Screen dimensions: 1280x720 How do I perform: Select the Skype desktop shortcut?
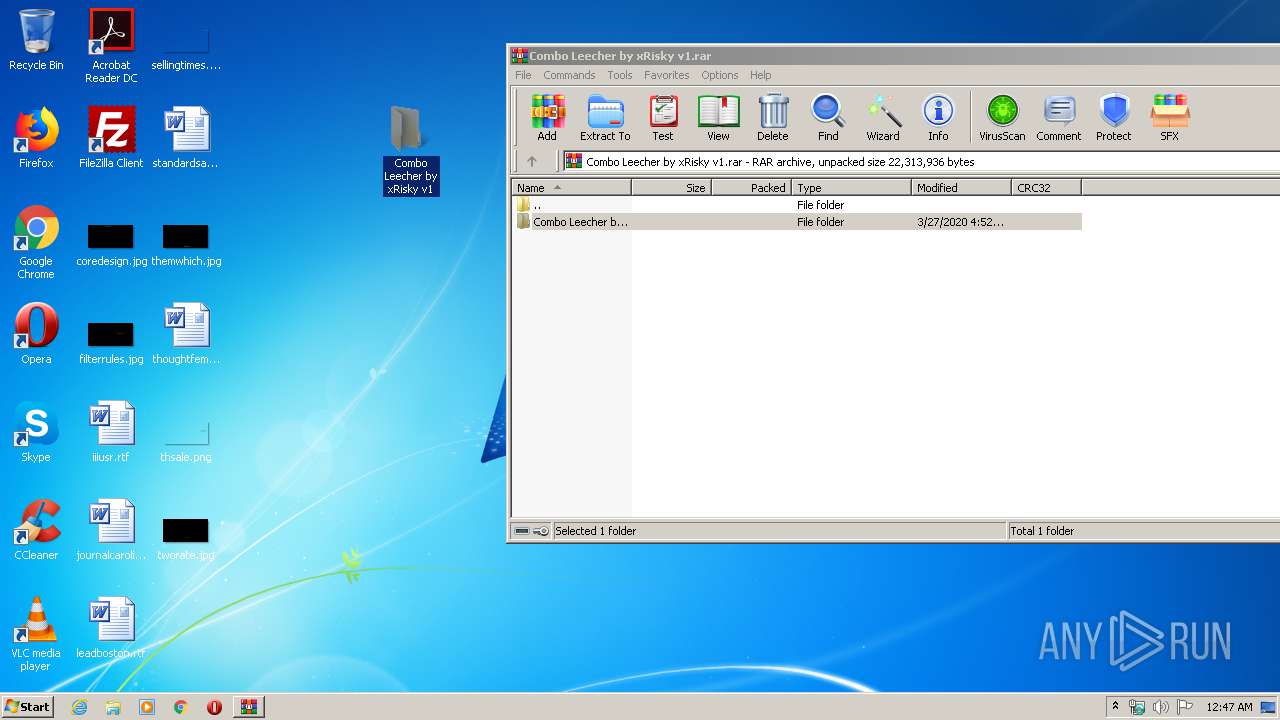point(36,432)
